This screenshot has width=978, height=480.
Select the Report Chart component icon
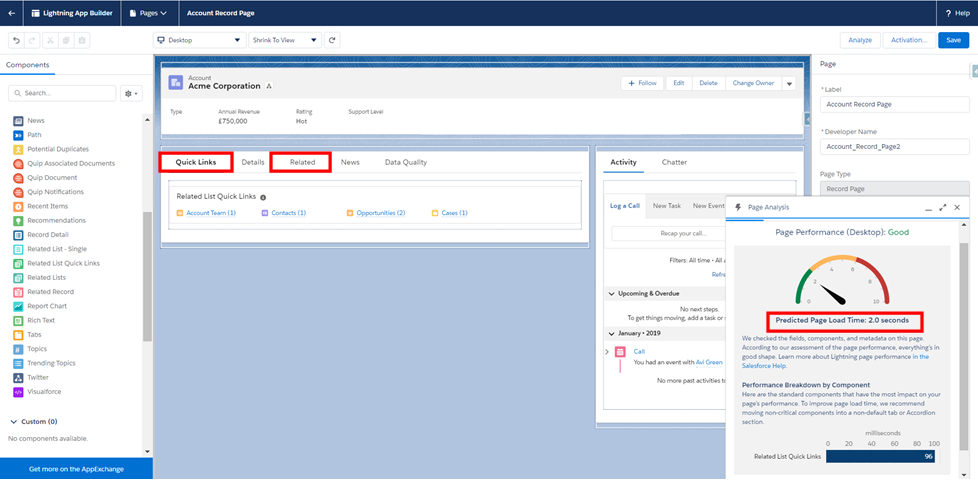[x=18, y=306]
